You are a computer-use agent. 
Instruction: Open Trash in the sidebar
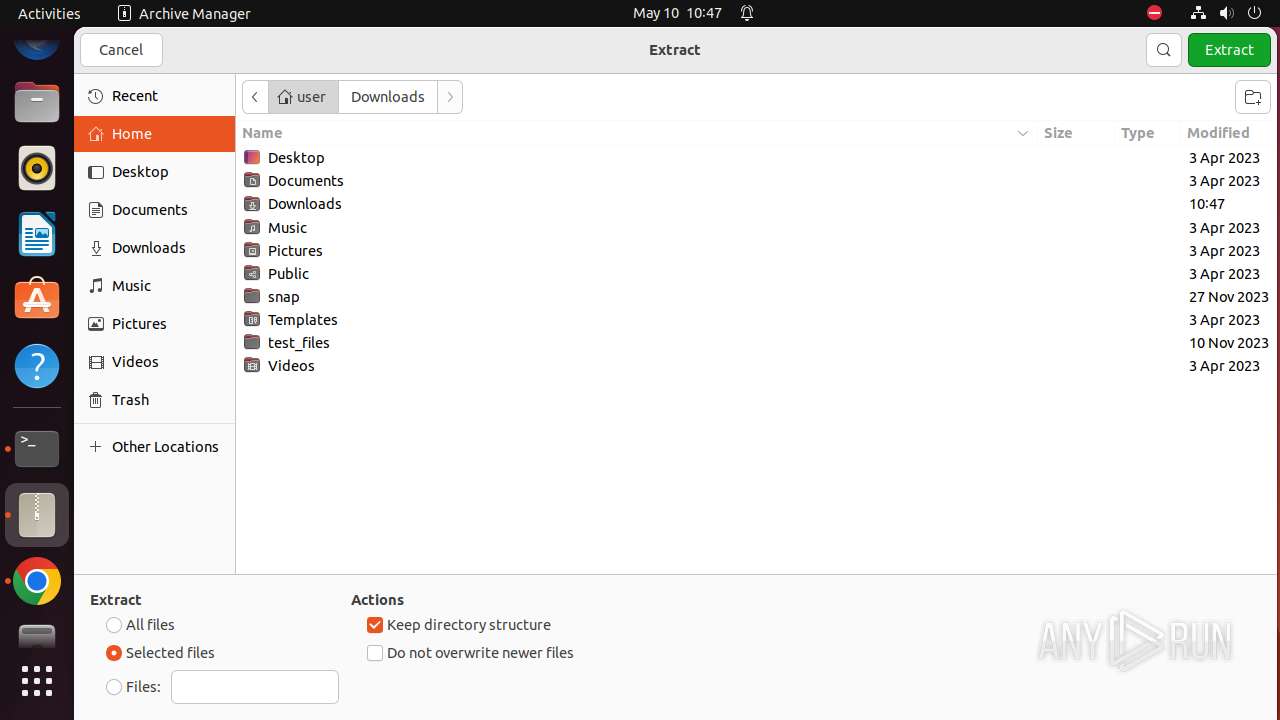click(154, 400)
